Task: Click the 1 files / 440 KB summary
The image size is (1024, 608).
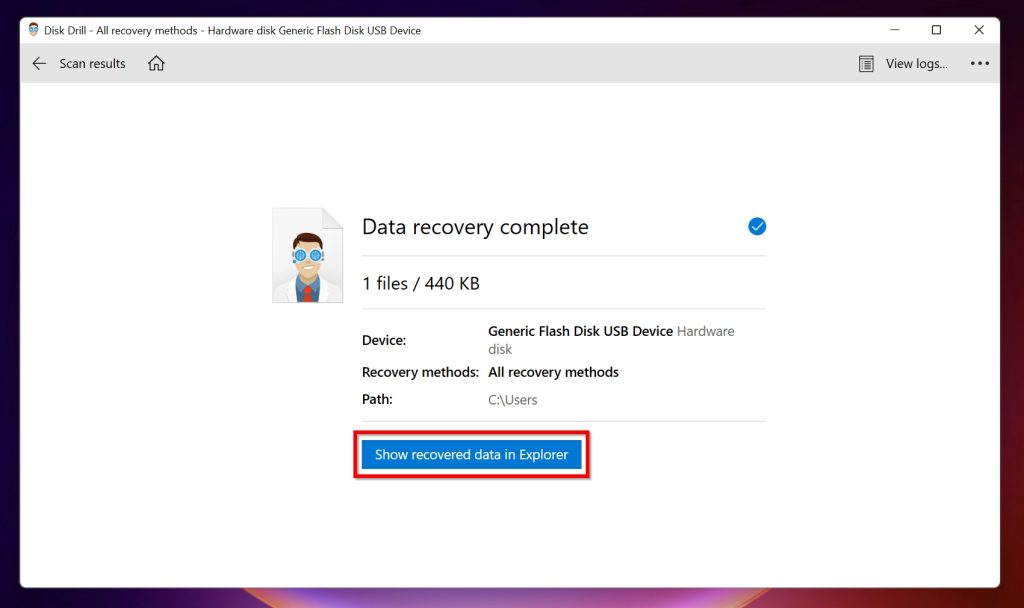Action: click(x=420, y=283)
